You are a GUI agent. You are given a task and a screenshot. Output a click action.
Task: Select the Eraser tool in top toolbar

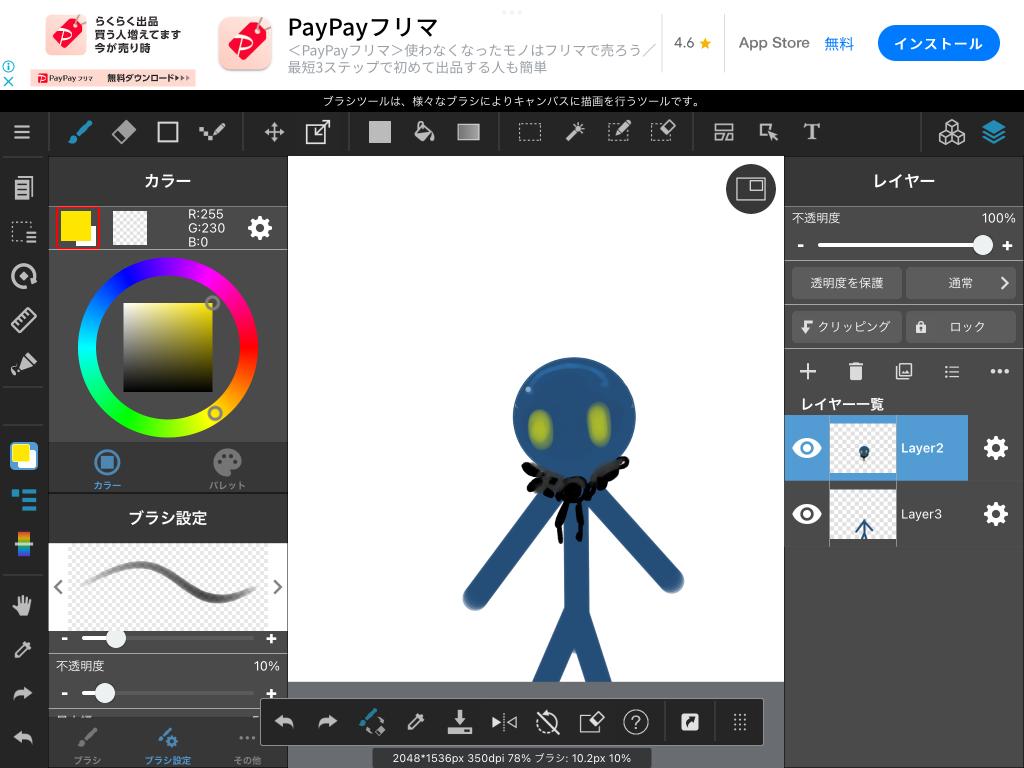[123, 132]
